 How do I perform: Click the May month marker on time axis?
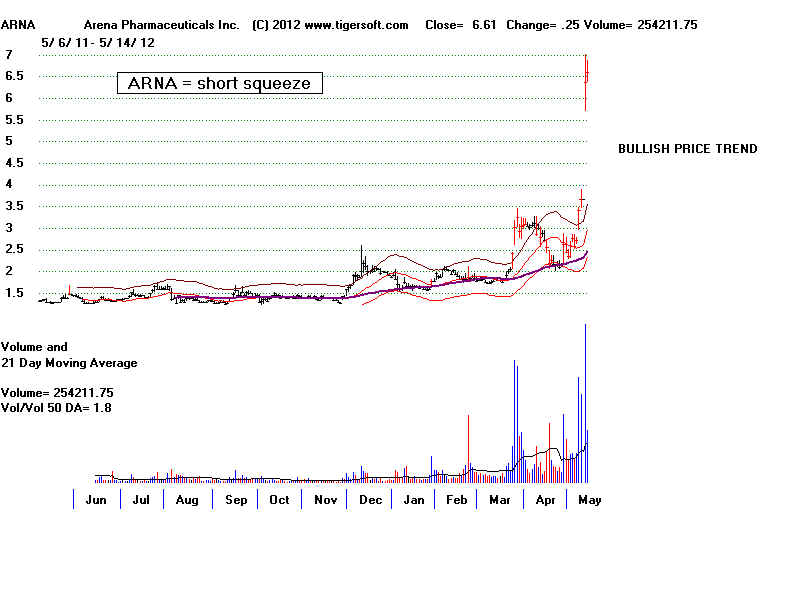(588, 499)
